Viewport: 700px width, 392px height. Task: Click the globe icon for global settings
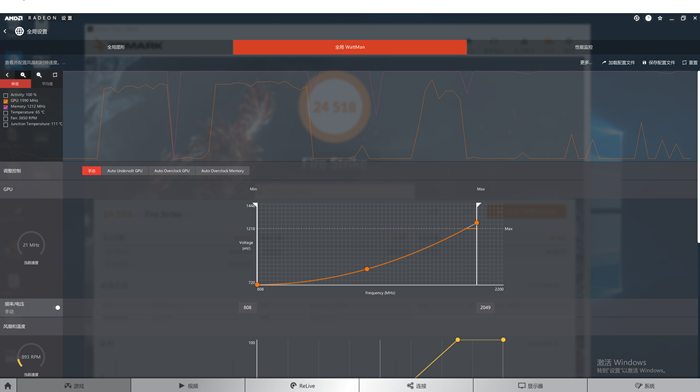(x=19, y=31)
